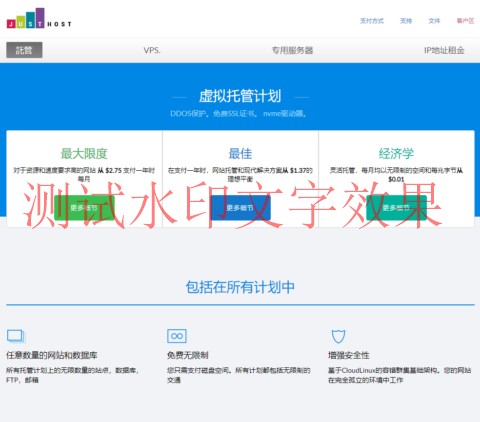Open the 支持 link in top menu
The height and width of the screenshot is (422, 480).
406,21
